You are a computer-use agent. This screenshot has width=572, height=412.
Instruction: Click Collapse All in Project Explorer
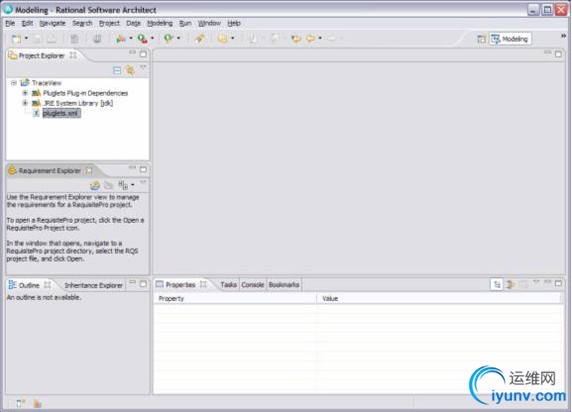(117, 70)
